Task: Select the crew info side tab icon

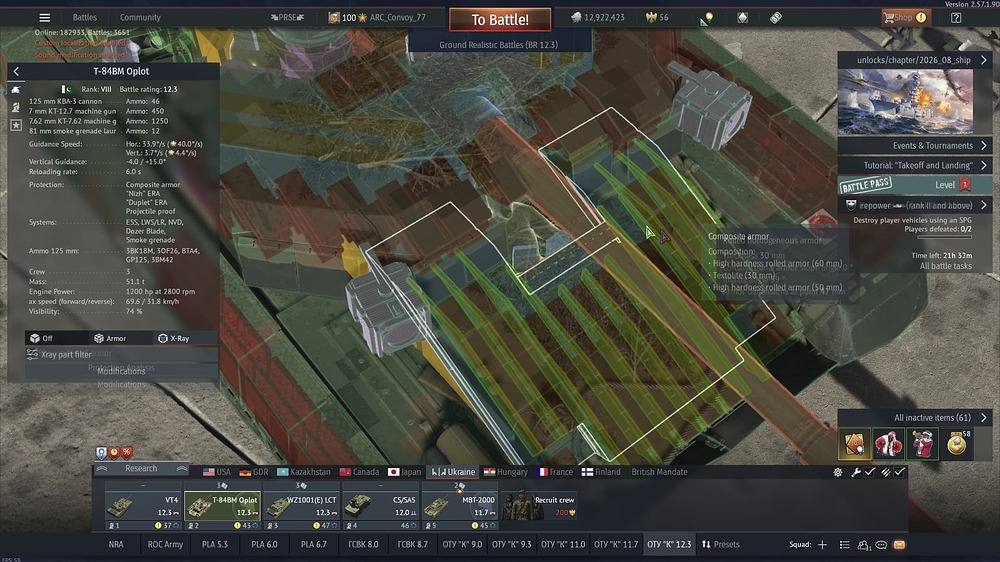Action: (x=16, y=107)
